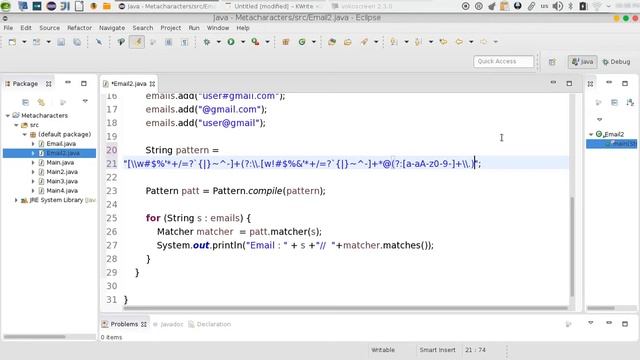This screenshot has width=640, height=360.
Task: Click the Save toolbar icon
Action: point(61,42)
